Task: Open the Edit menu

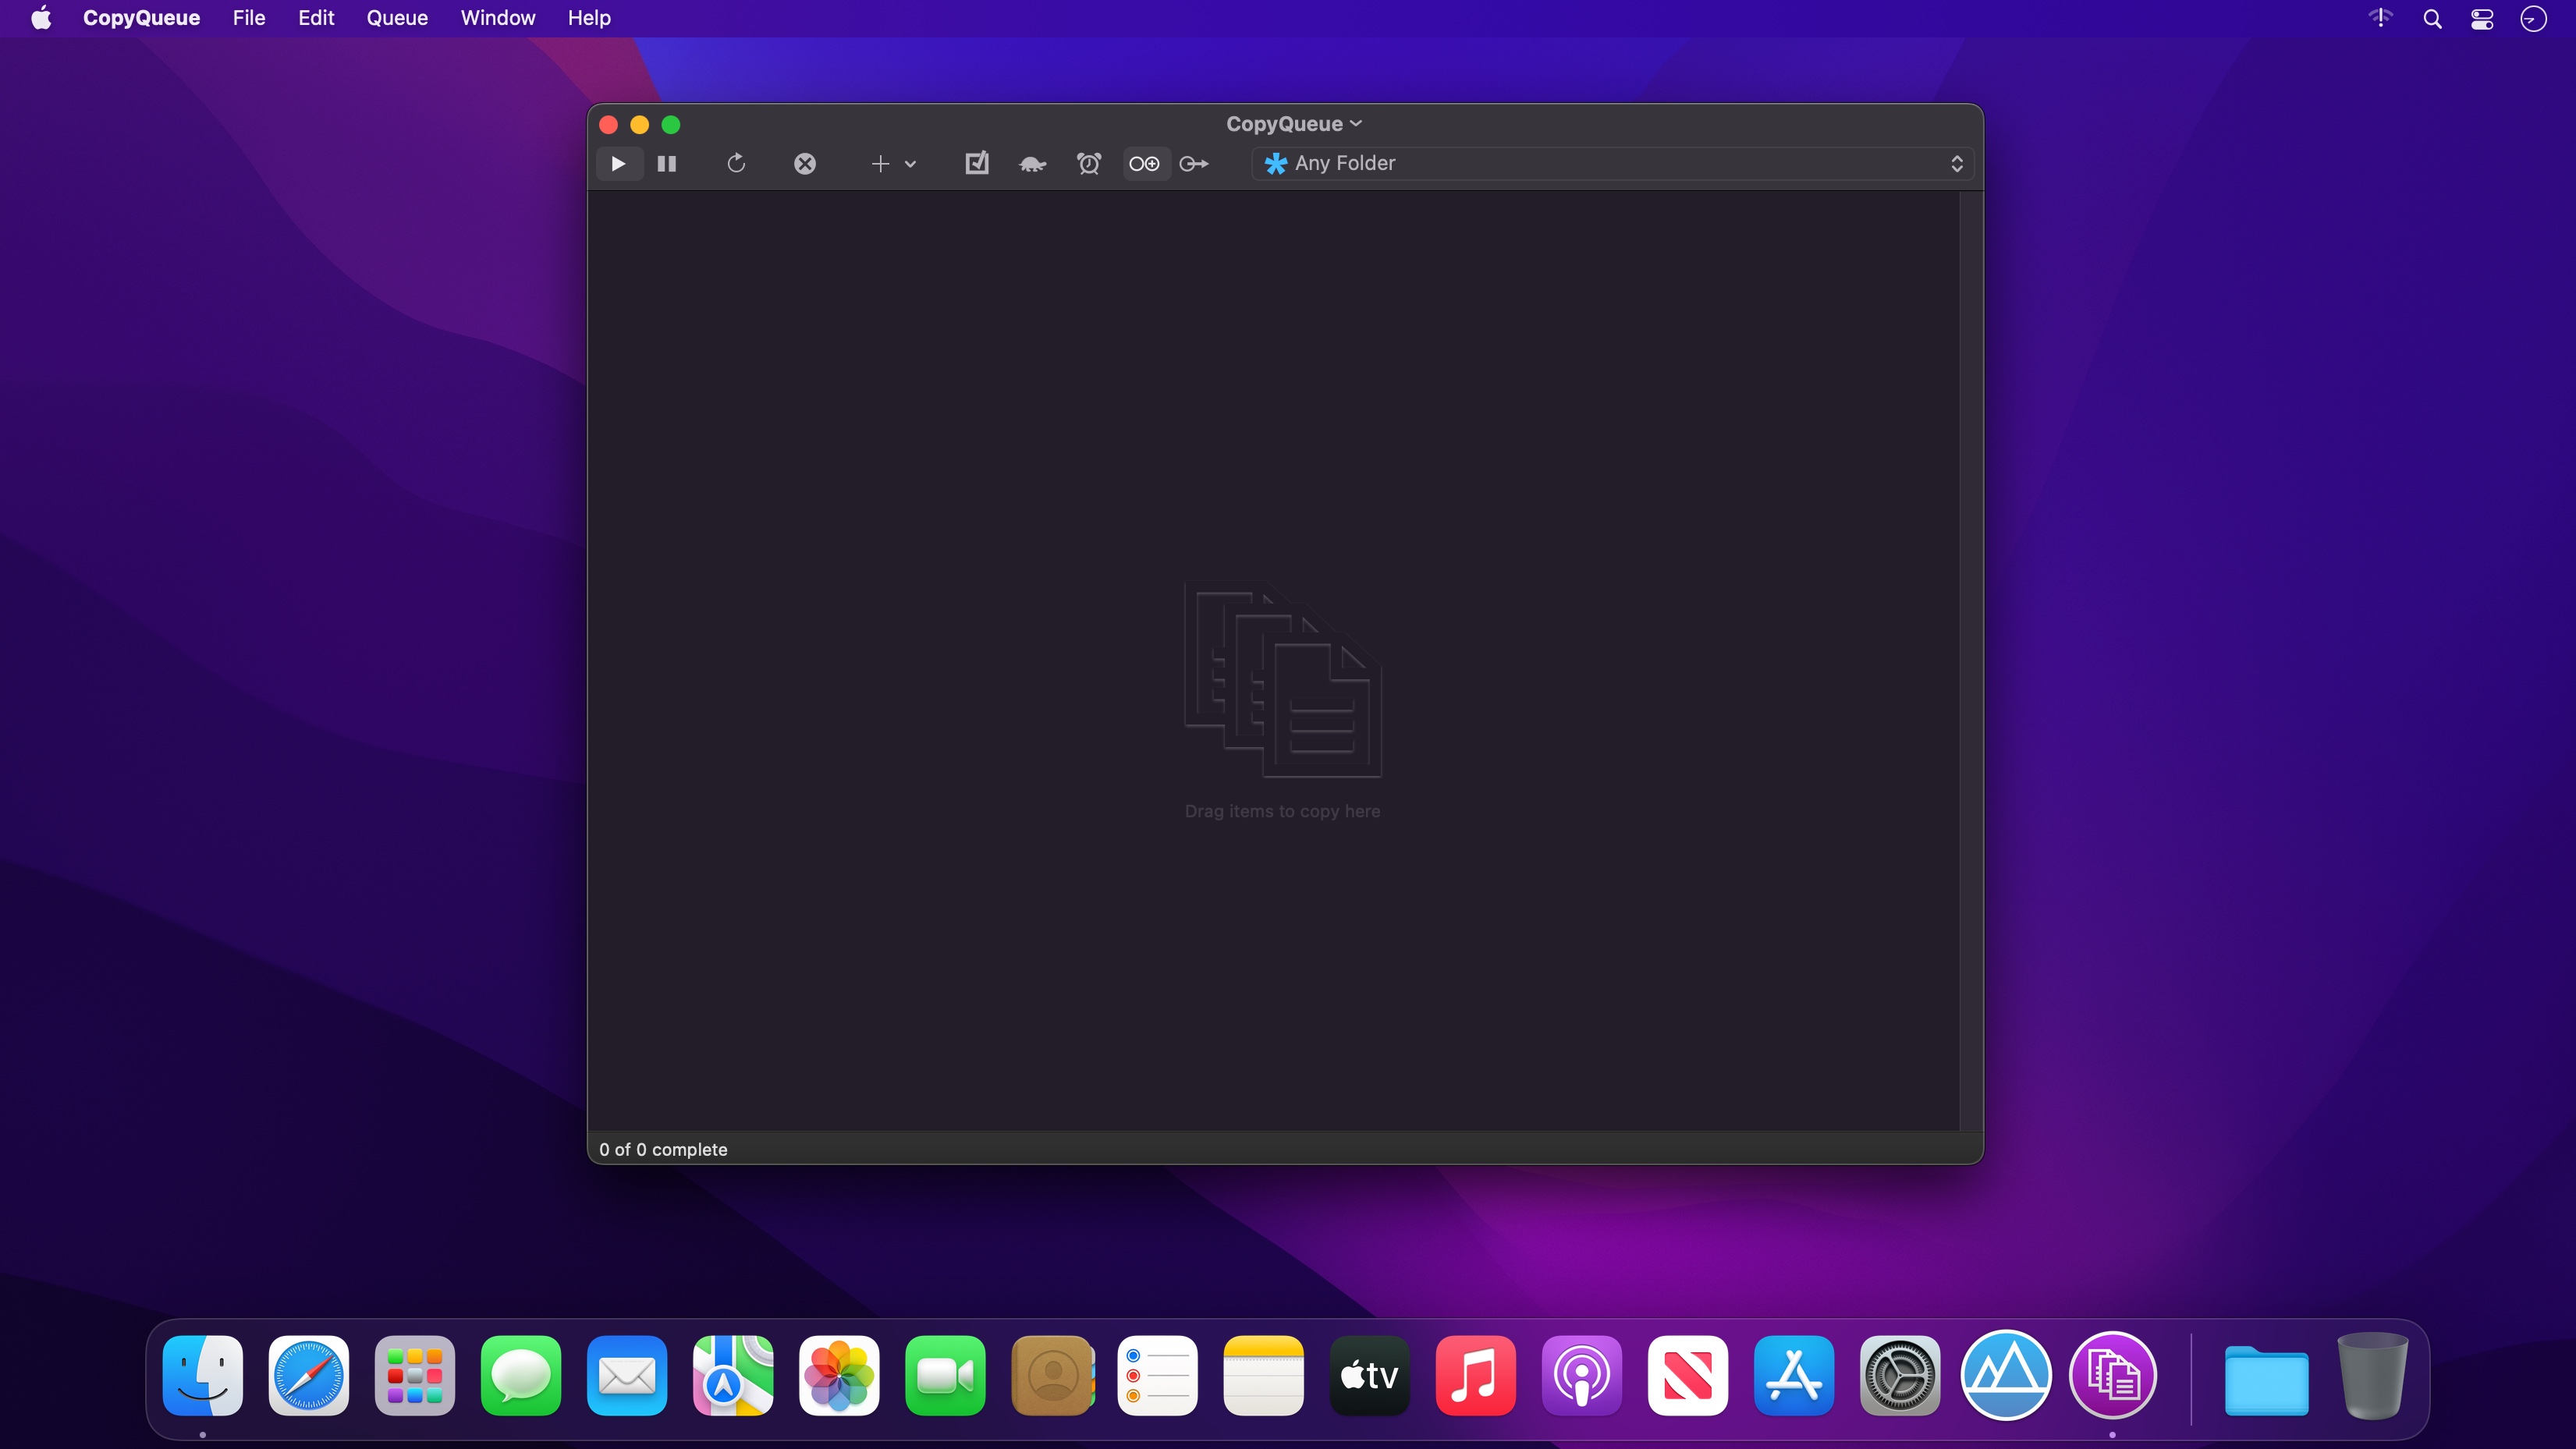Action: (316, 18)
